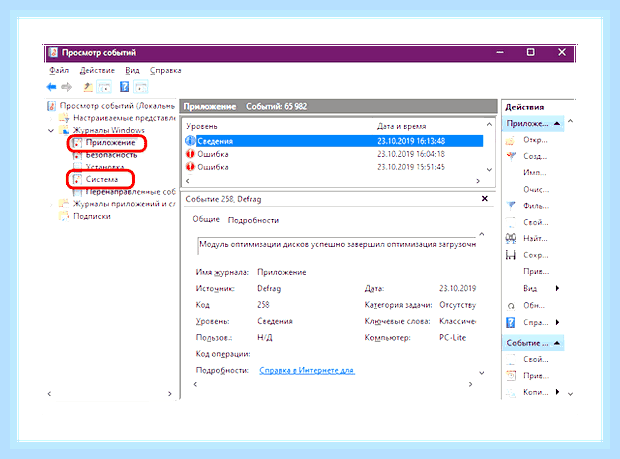
Task: Click the filter current log icon (Фильт...)
Action: click(511, 206)
